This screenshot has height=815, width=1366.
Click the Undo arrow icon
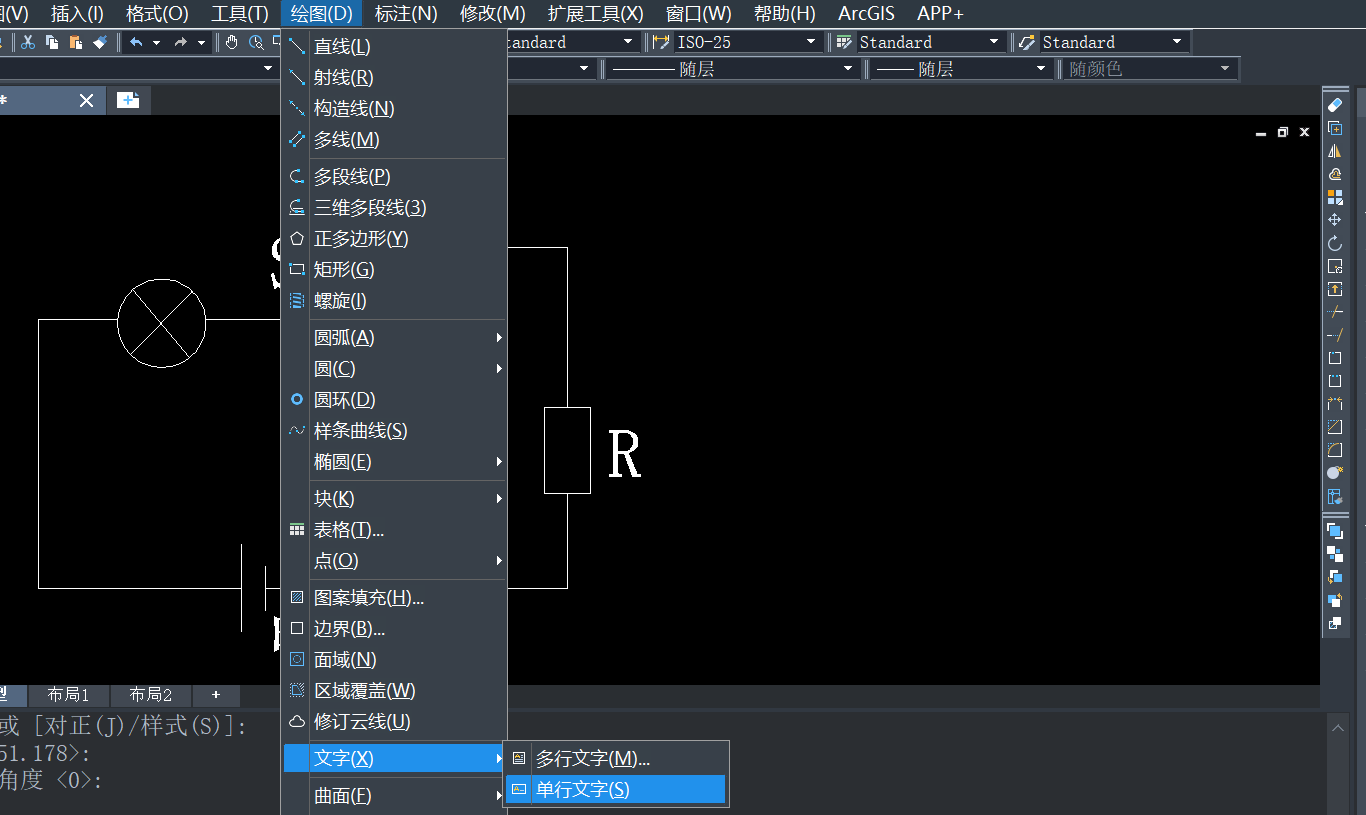click(x=136, y=42)
